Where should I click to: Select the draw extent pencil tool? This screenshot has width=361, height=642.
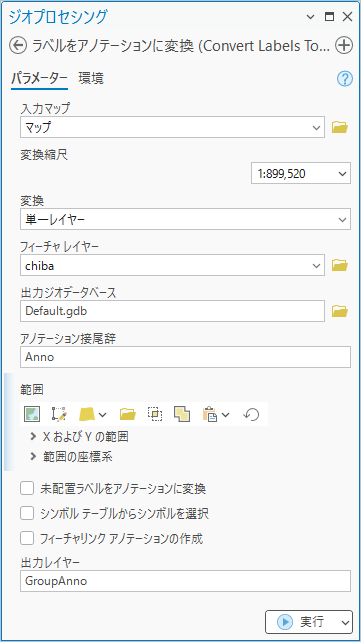(x=59, y=414)
